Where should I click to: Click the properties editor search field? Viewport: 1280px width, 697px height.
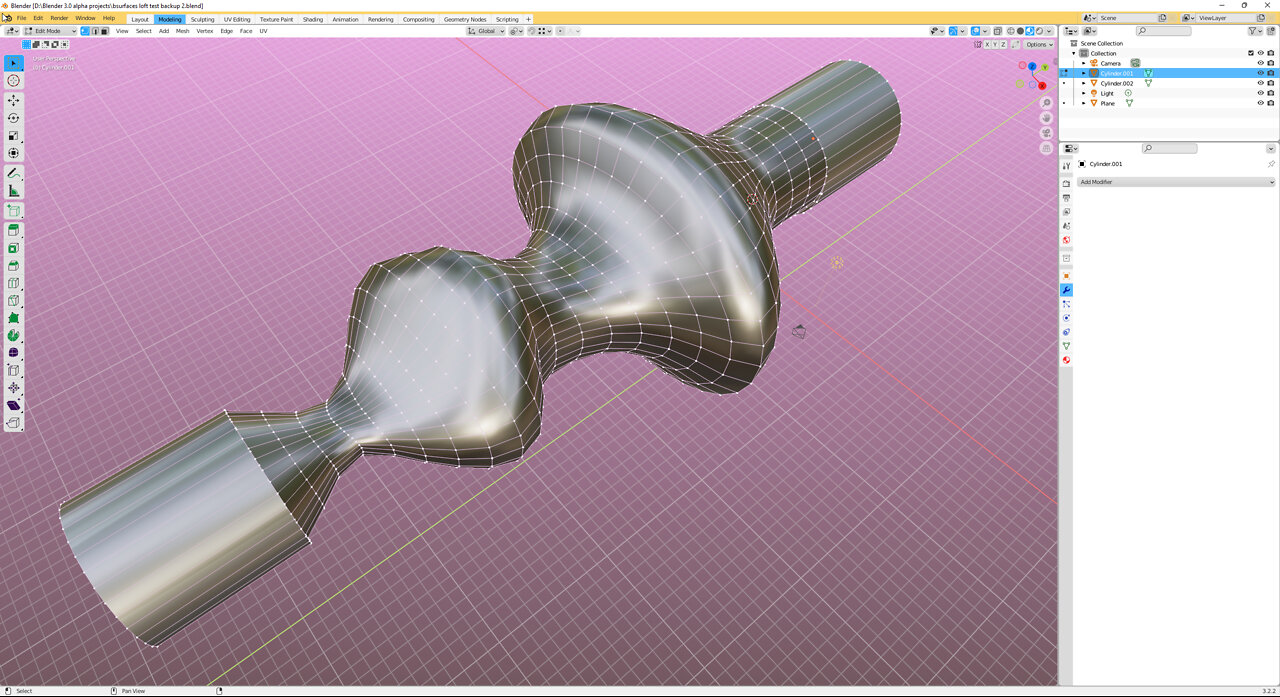click(x=1170, y=148)
